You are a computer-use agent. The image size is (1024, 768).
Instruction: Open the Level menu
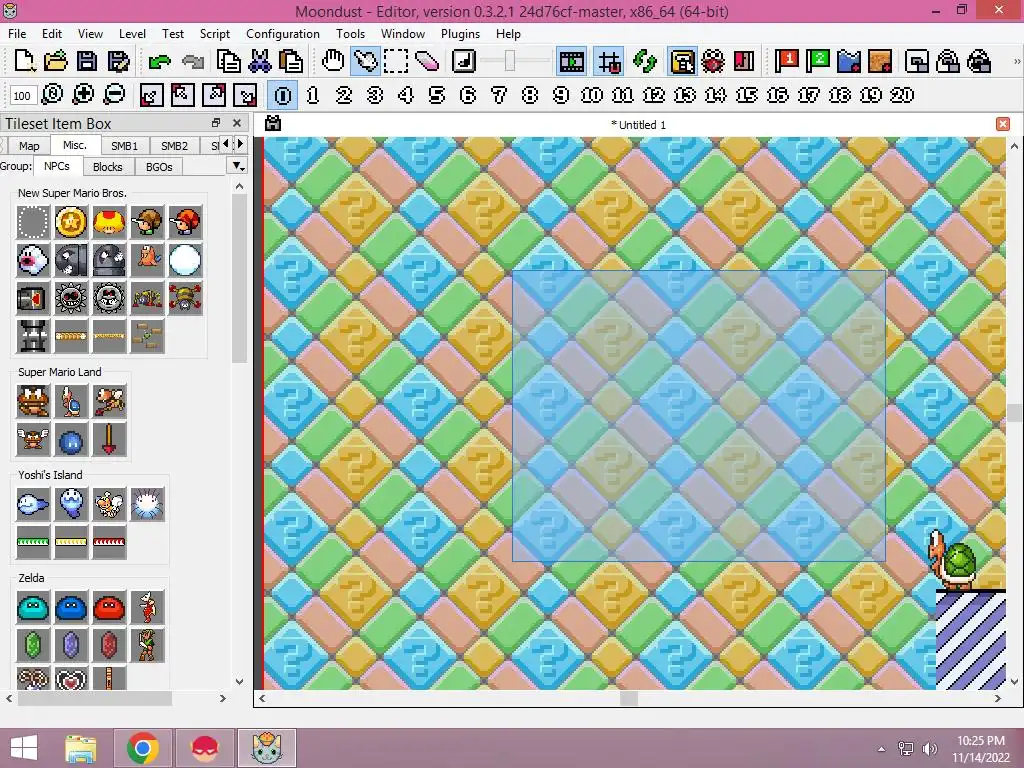click(132, 34)
